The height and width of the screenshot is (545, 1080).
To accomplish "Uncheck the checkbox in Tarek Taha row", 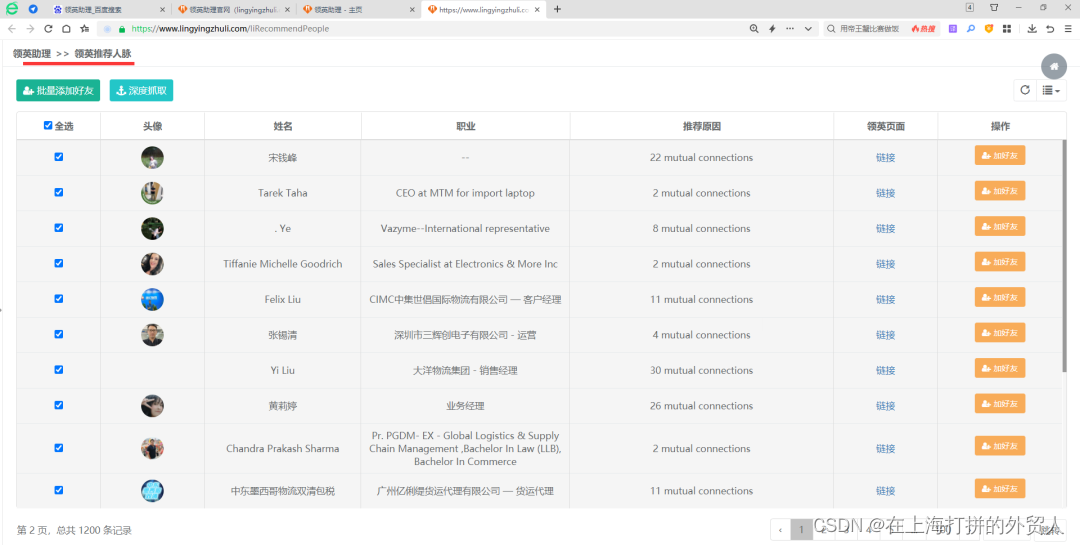I will click(x=59, y=192).
